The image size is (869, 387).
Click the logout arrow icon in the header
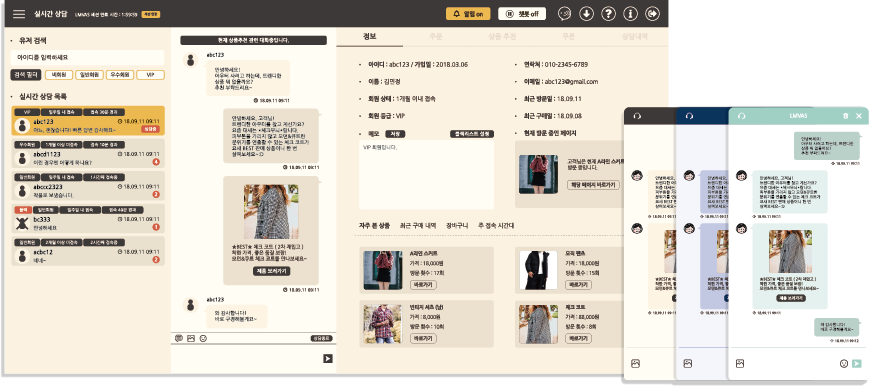click(x=653, y=14)
